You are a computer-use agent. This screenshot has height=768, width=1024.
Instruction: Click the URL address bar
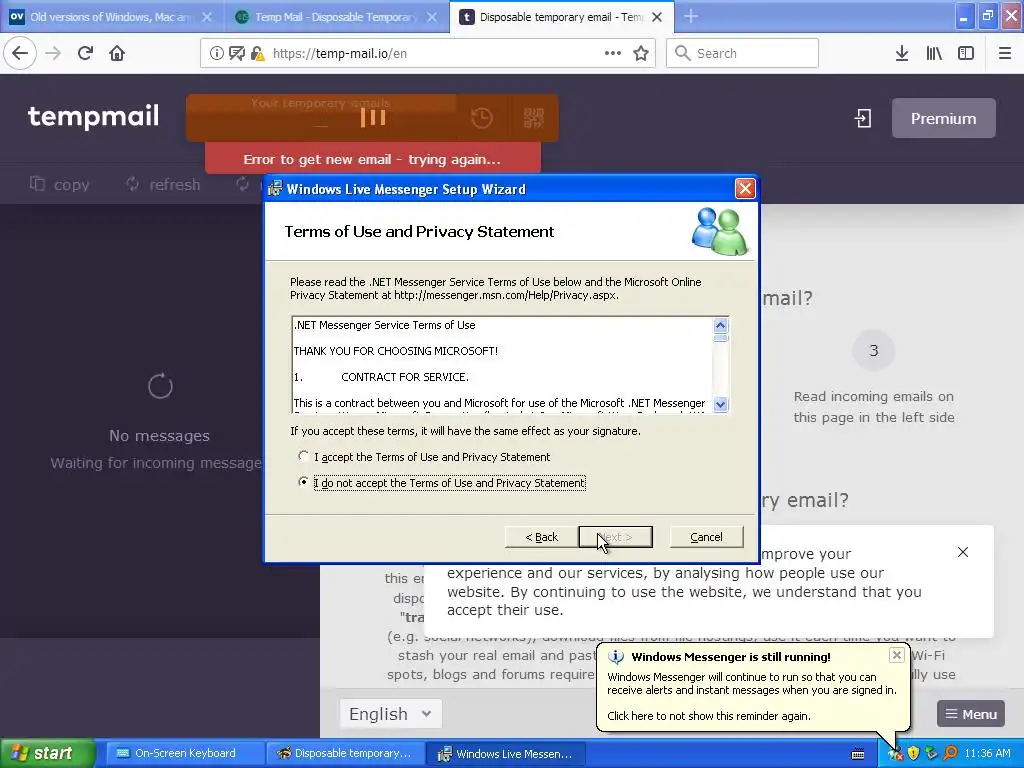[x=428, y=54]
